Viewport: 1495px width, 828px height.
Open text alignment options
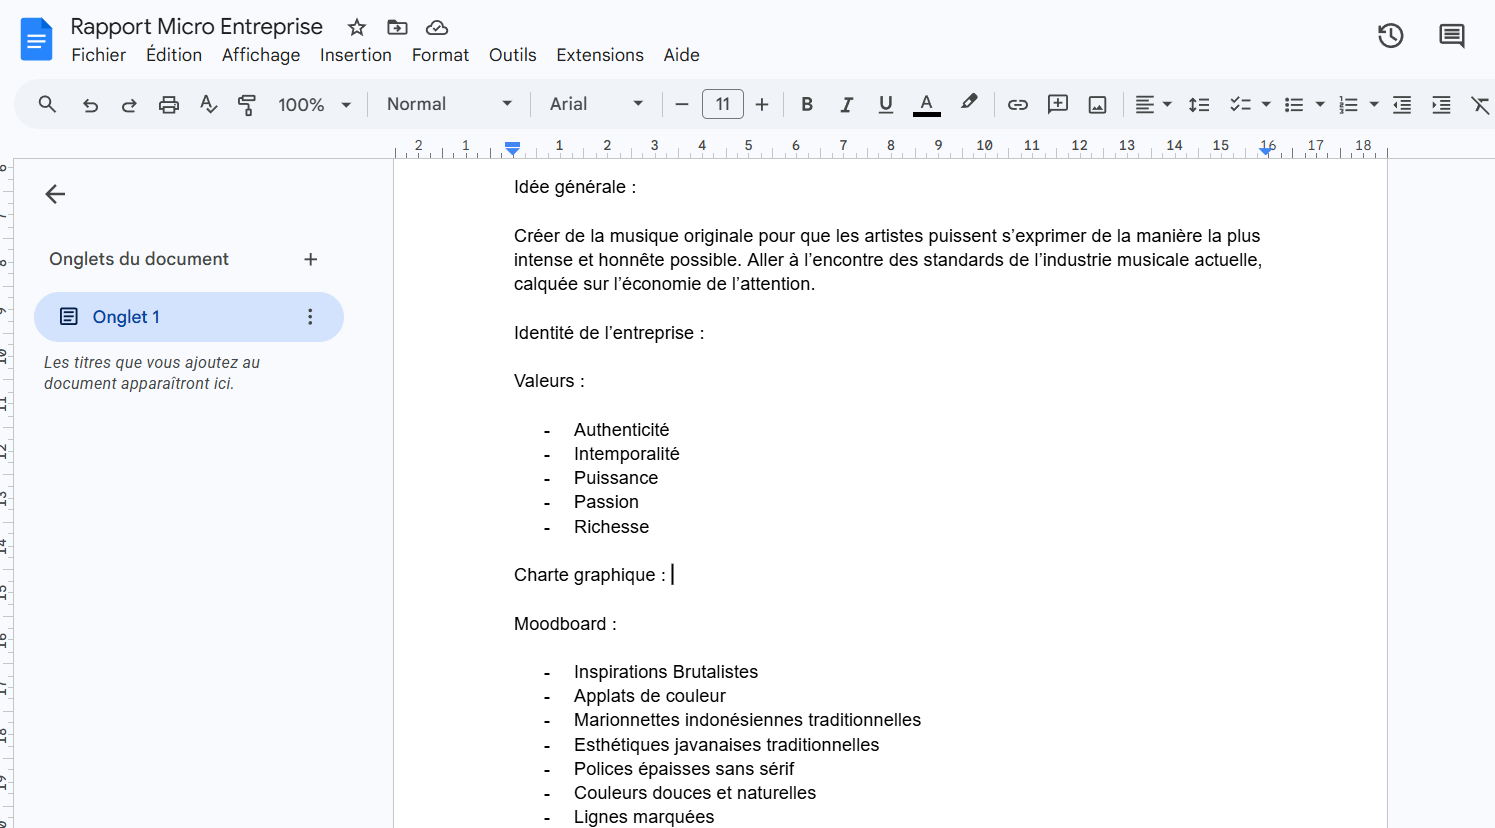coord(1153,104)
